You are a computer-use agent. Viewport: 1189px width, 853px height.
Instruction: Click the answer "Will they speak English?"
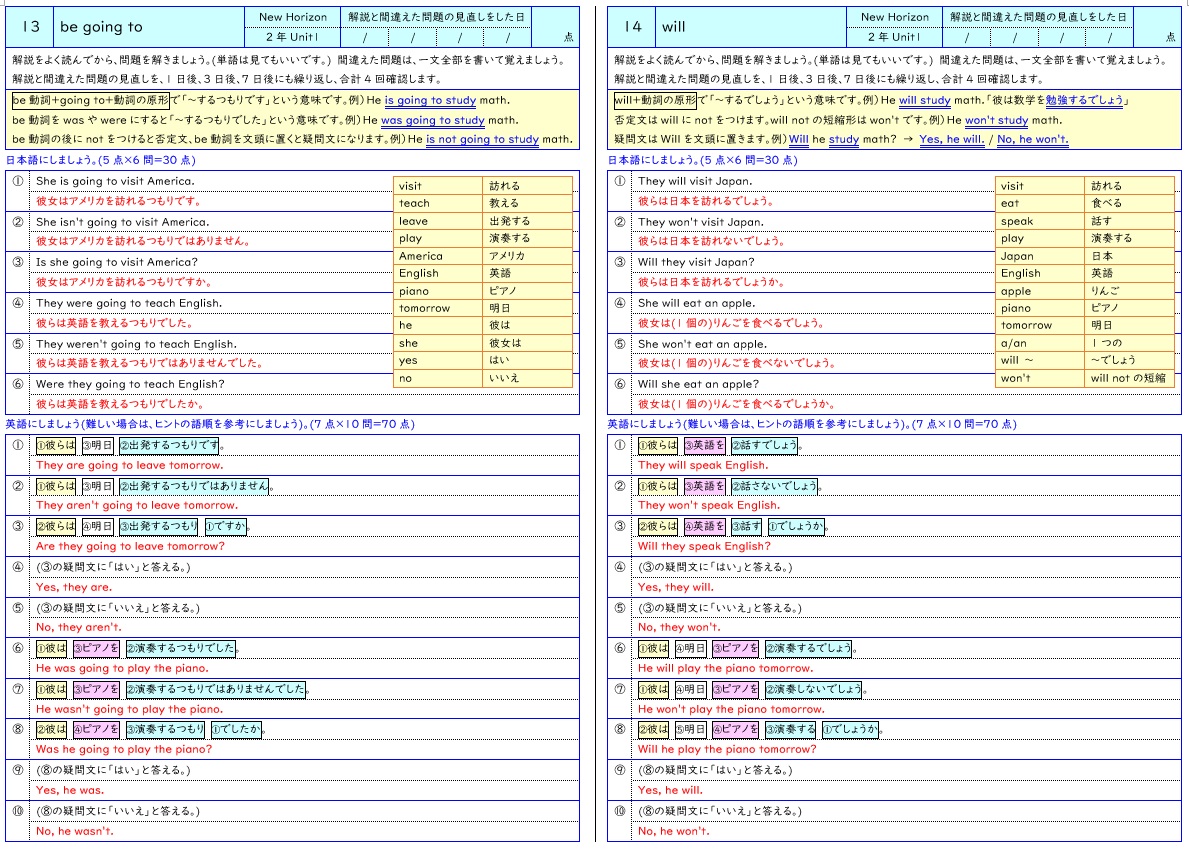[x=704, y=547]
